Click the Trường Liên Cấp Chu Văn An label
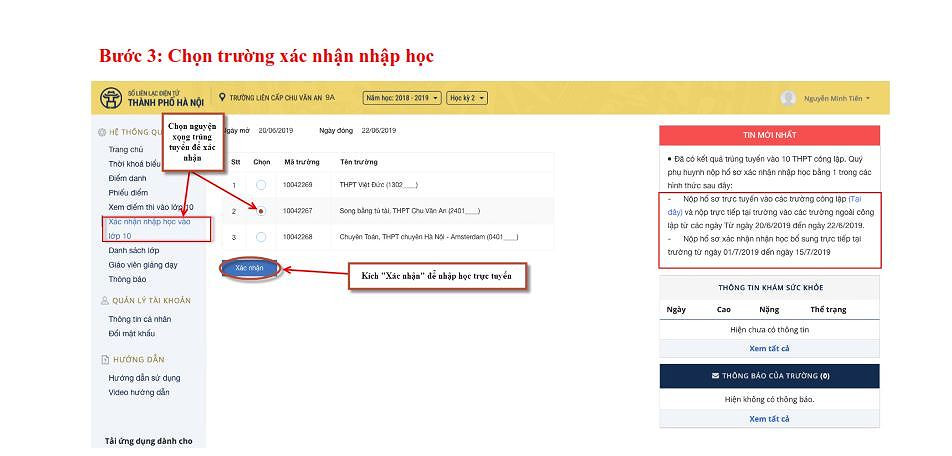 (x=282, y=97)
